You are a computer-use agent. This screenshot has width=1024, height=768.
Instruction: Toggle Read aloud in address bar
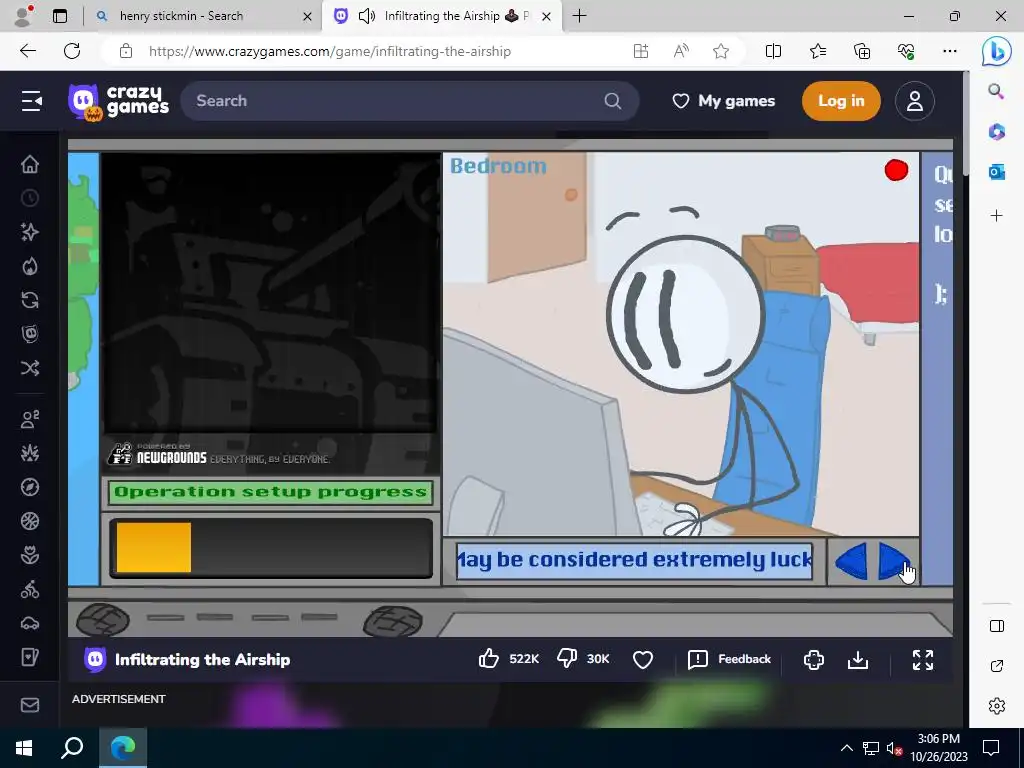click(x=681, y=51)
